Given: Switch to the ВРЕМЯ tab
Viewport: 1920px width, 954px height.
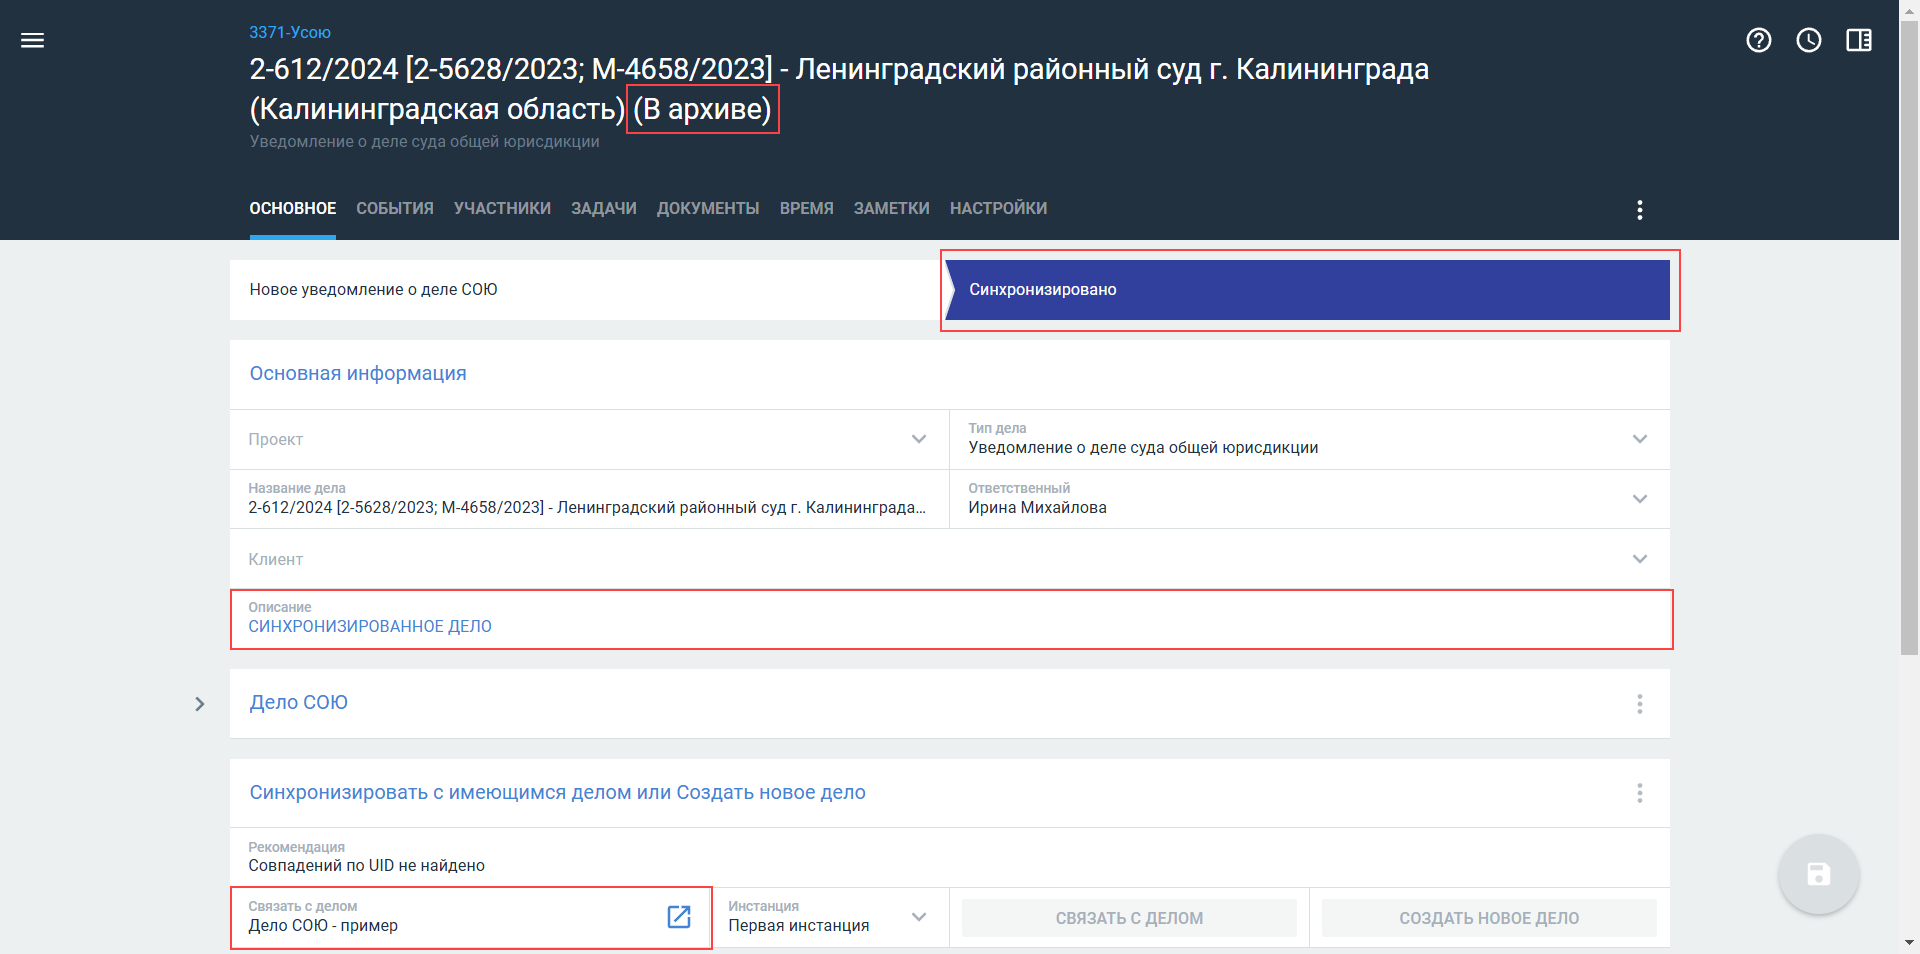Looking at the screenshot, I should (807, 208).
